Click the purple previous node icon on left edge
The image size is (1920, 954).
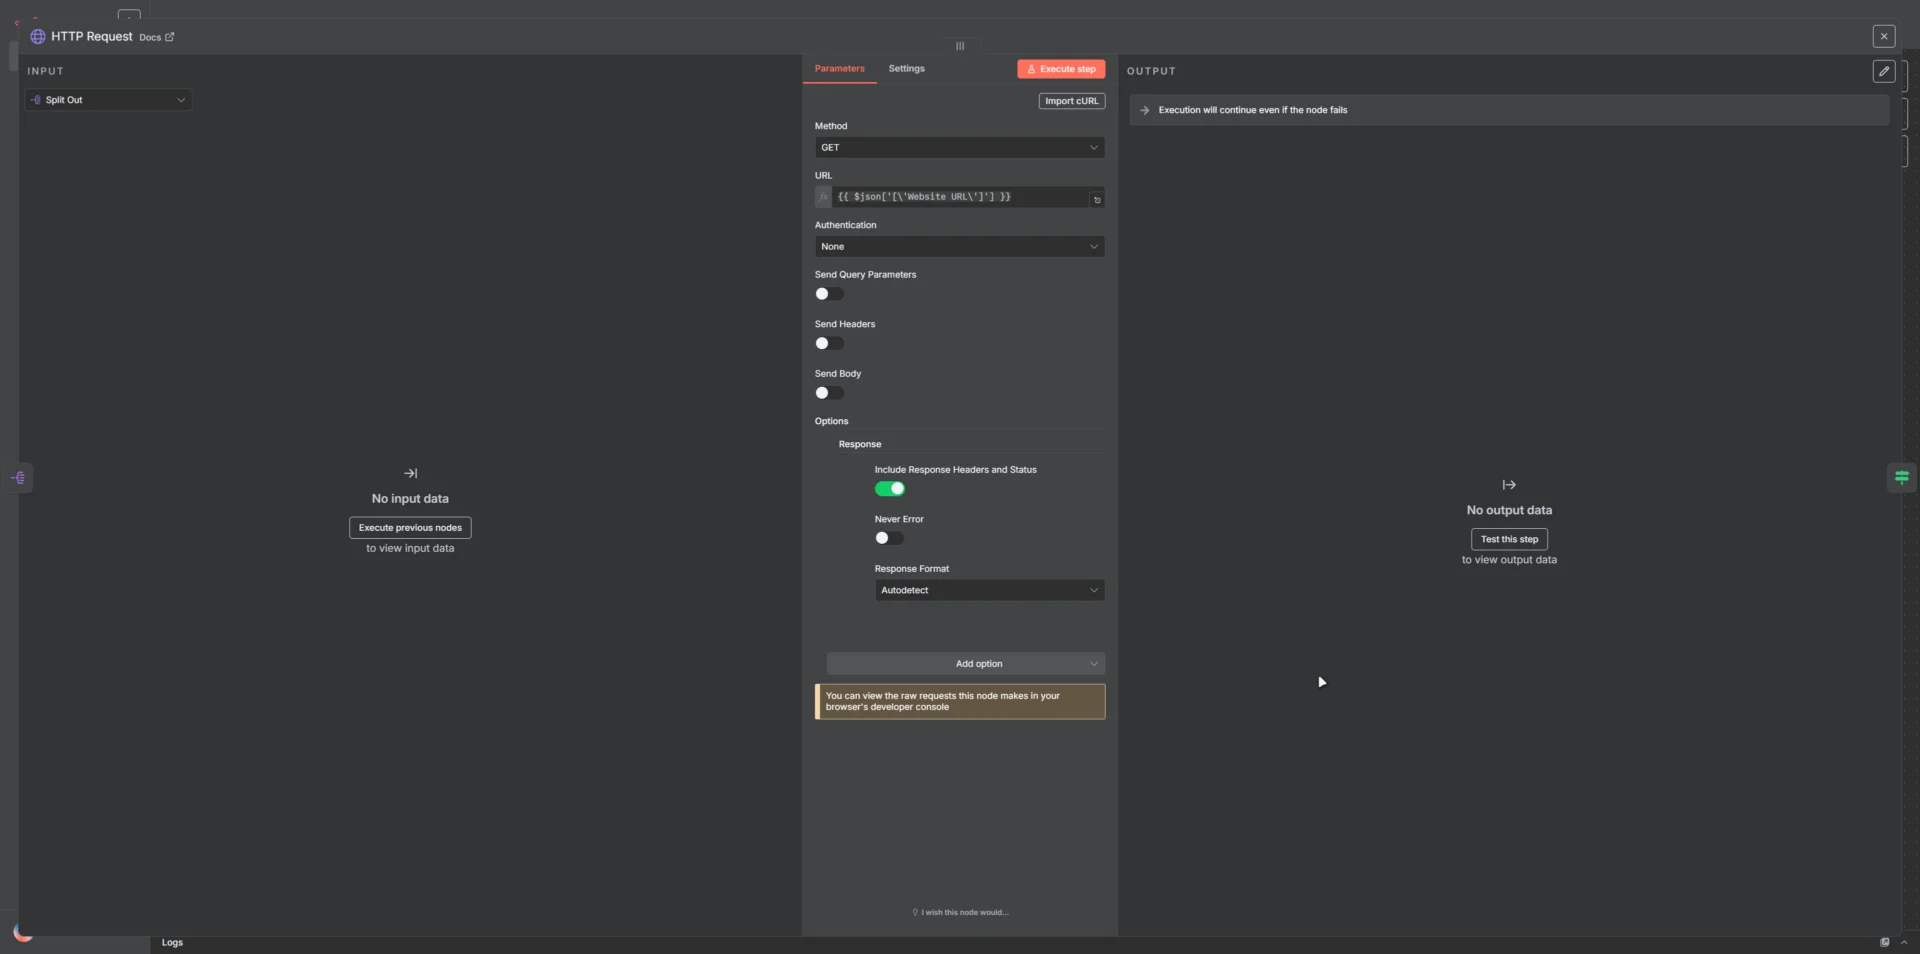coord(19,478)
